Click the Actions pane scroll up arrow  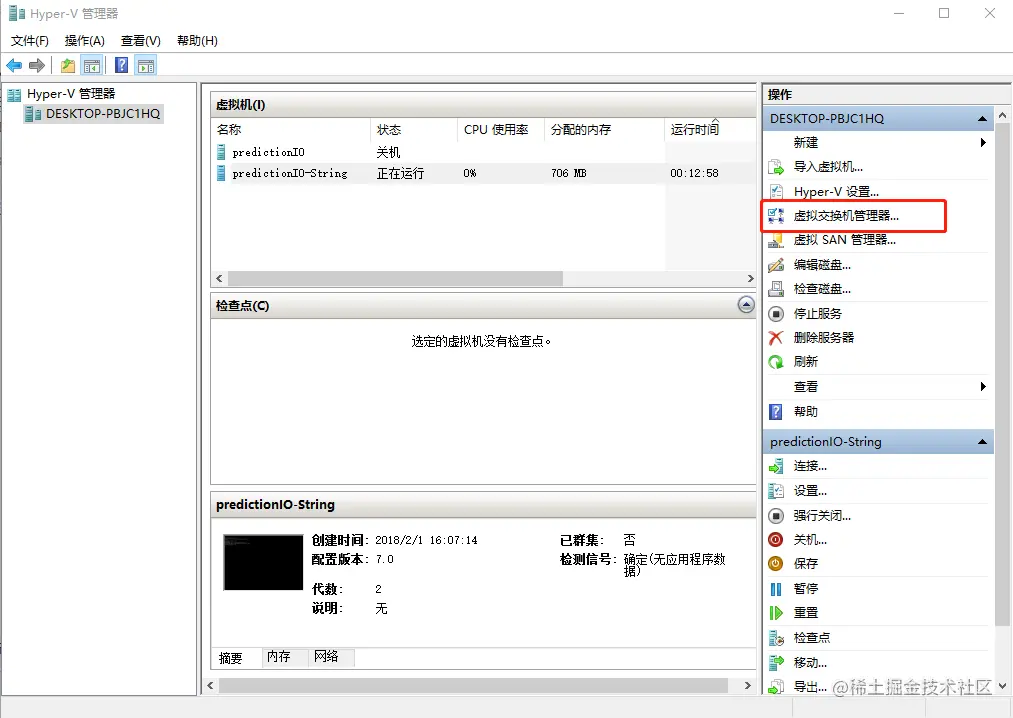pos(1003,116)
